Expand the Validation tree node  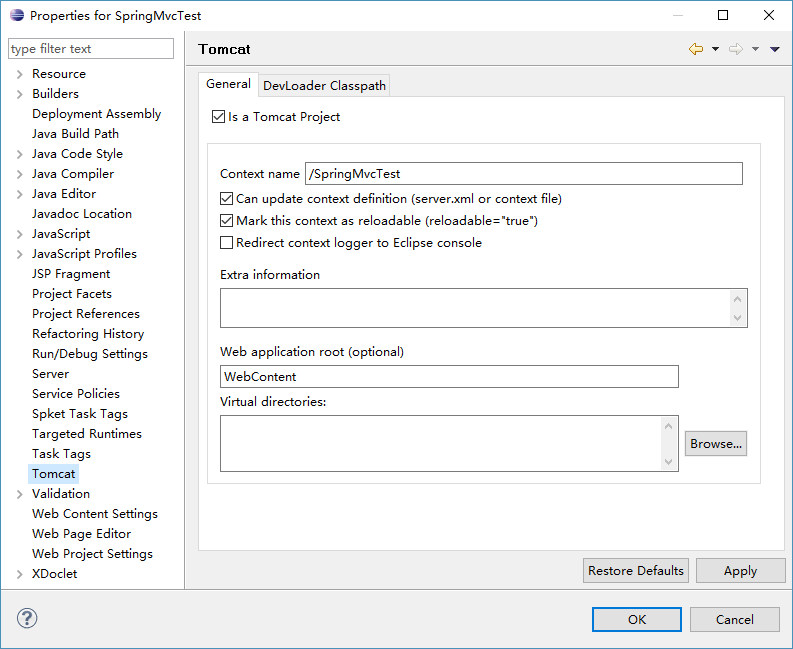[x=19, y=494]
